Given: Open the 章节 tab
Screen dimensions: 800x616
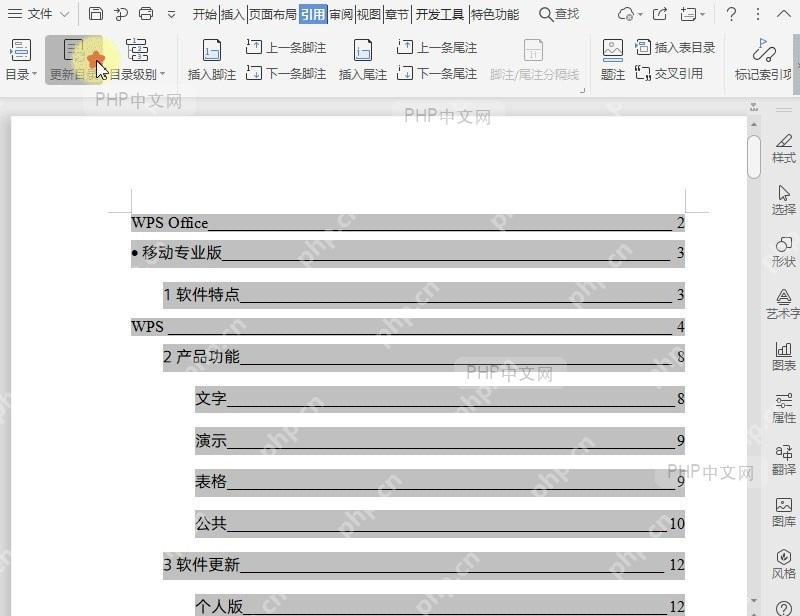Looking at the screenshot, I should tap(396, 14).
